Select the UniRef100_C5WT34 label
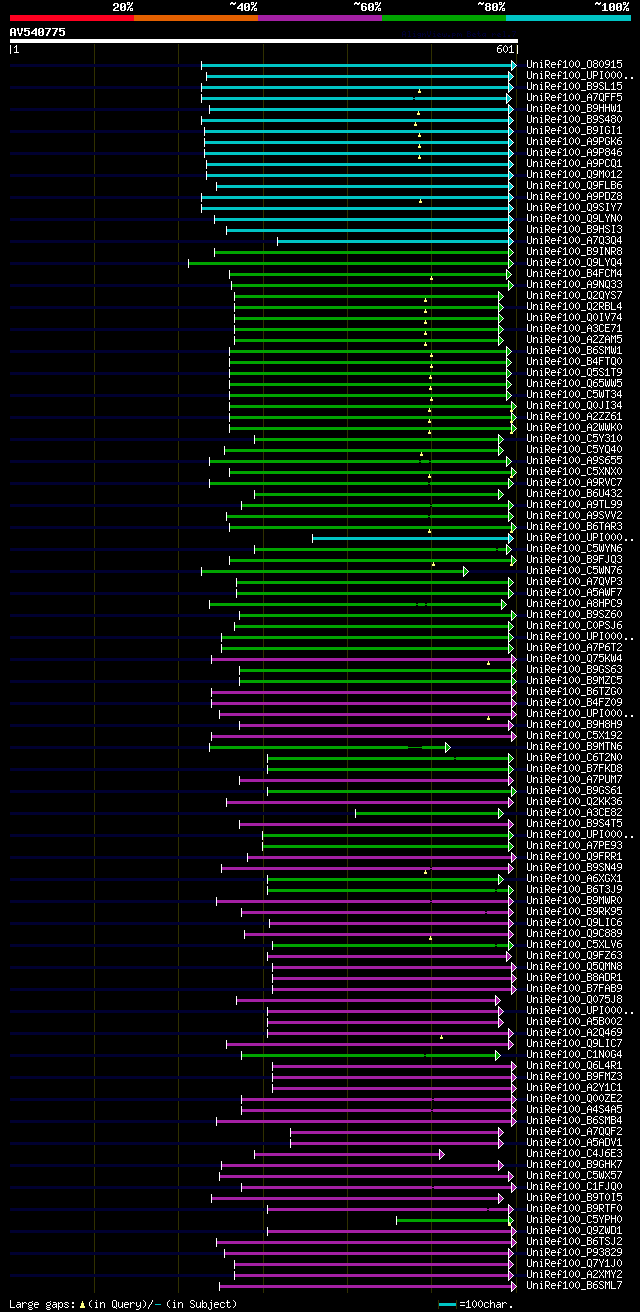Viewport: 640px width, 1312px height. point(574,394)
